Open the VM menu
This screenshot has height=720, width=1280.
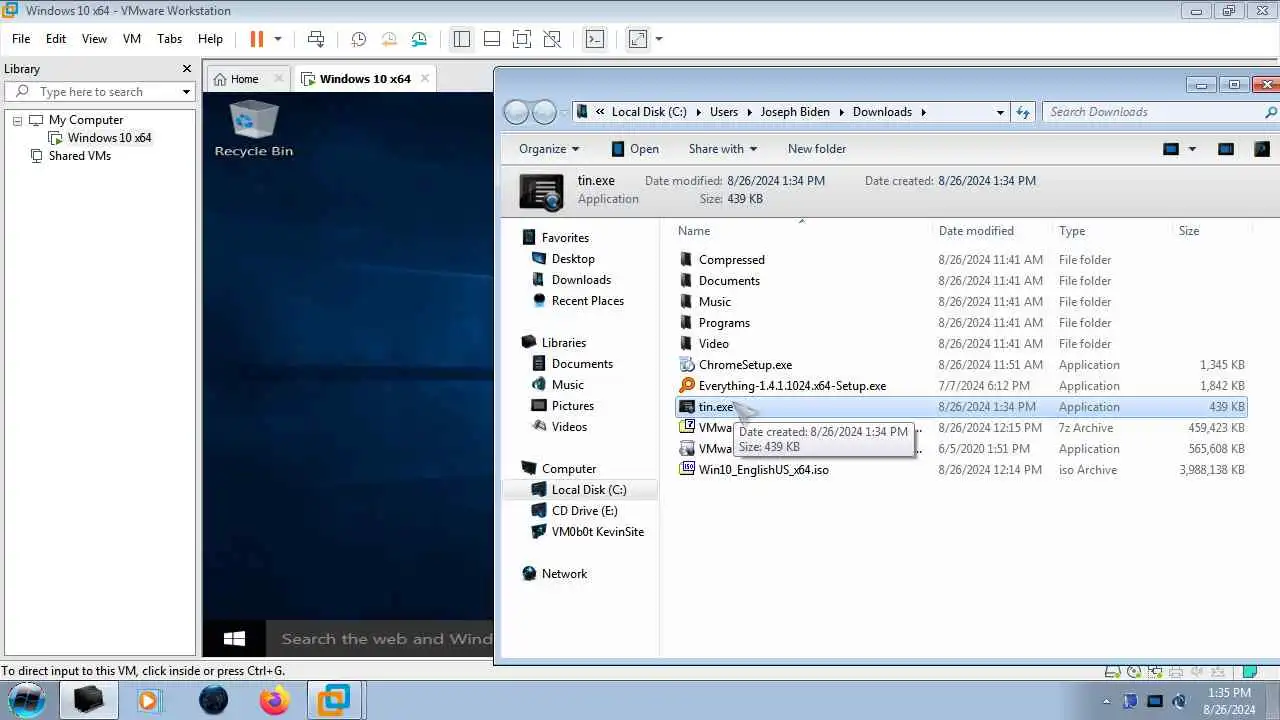[132, 39]
